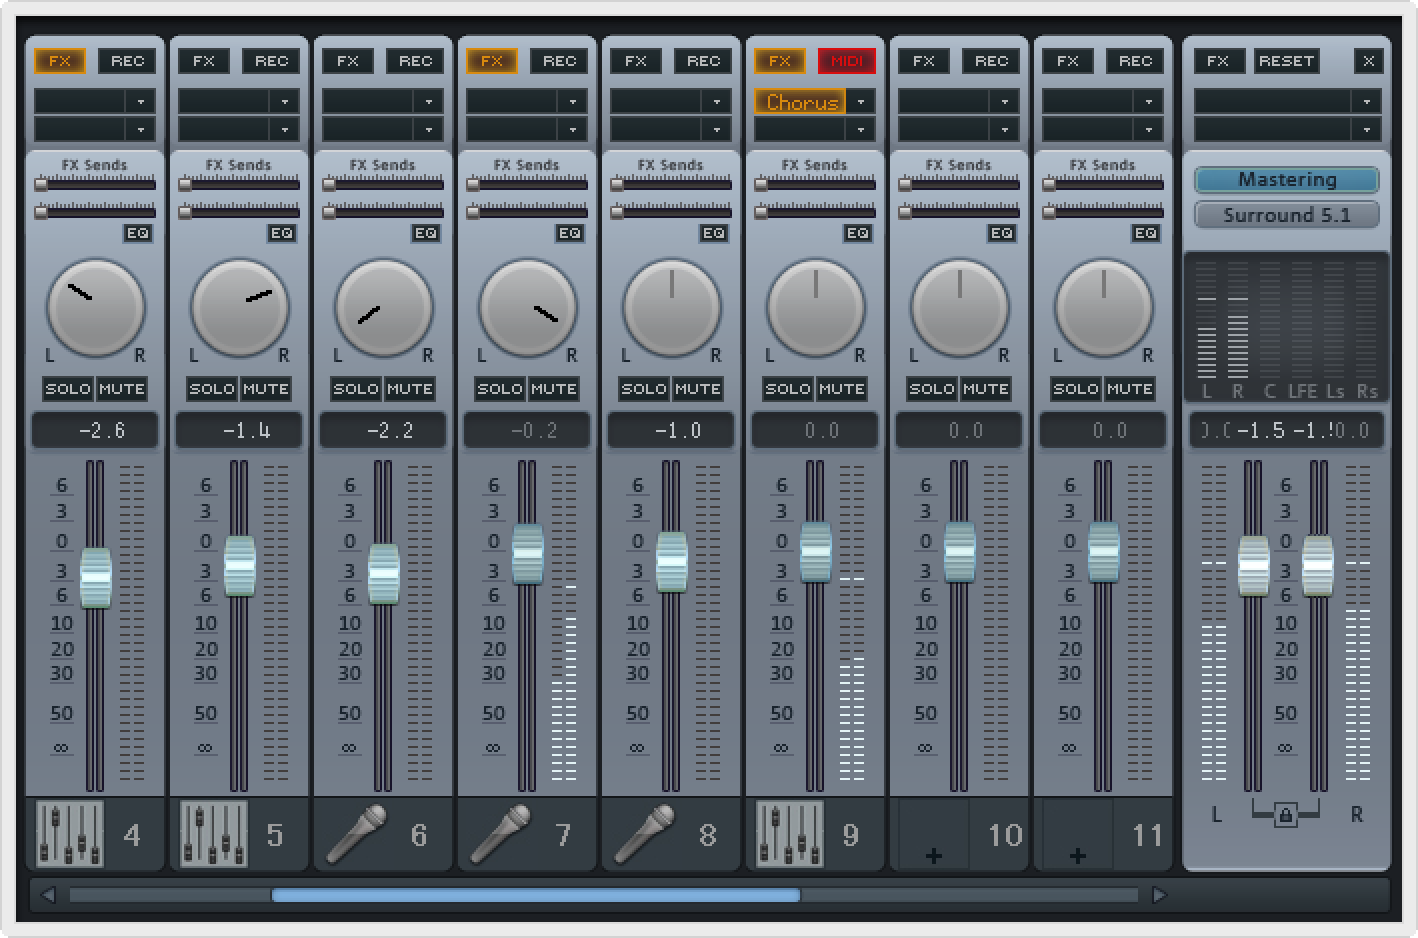Open the EQ on channel 8
This screenshot has width=1418, height=938.
(714, 233)
